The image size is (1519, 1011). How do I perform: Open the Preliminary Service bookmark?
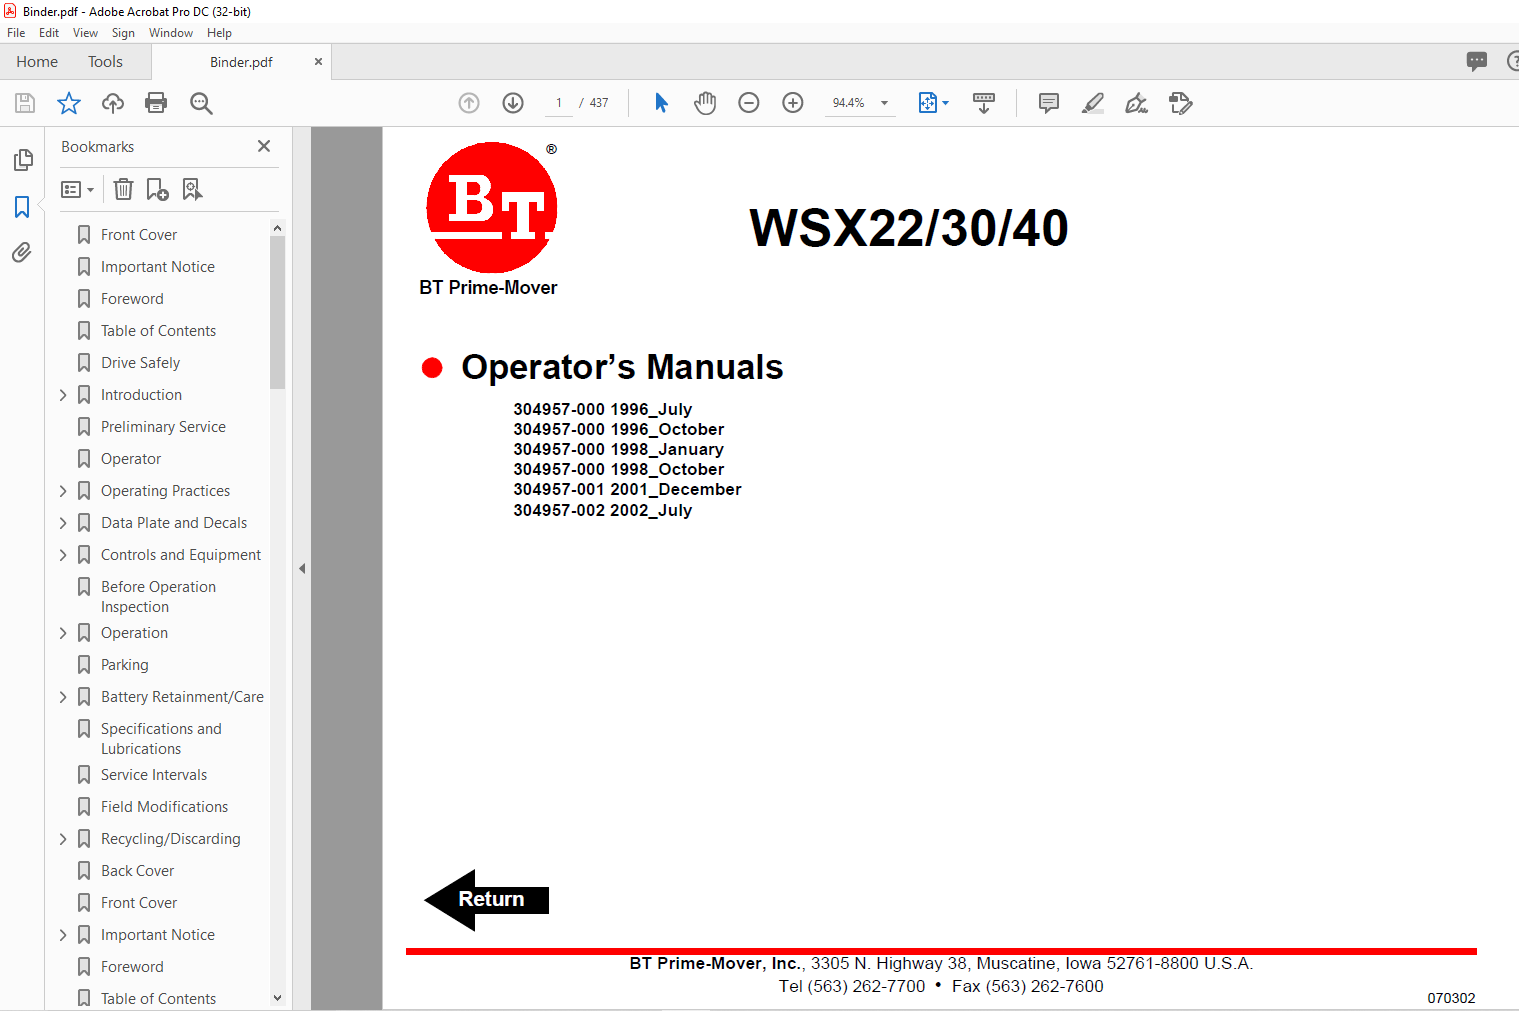coord(163,427)
